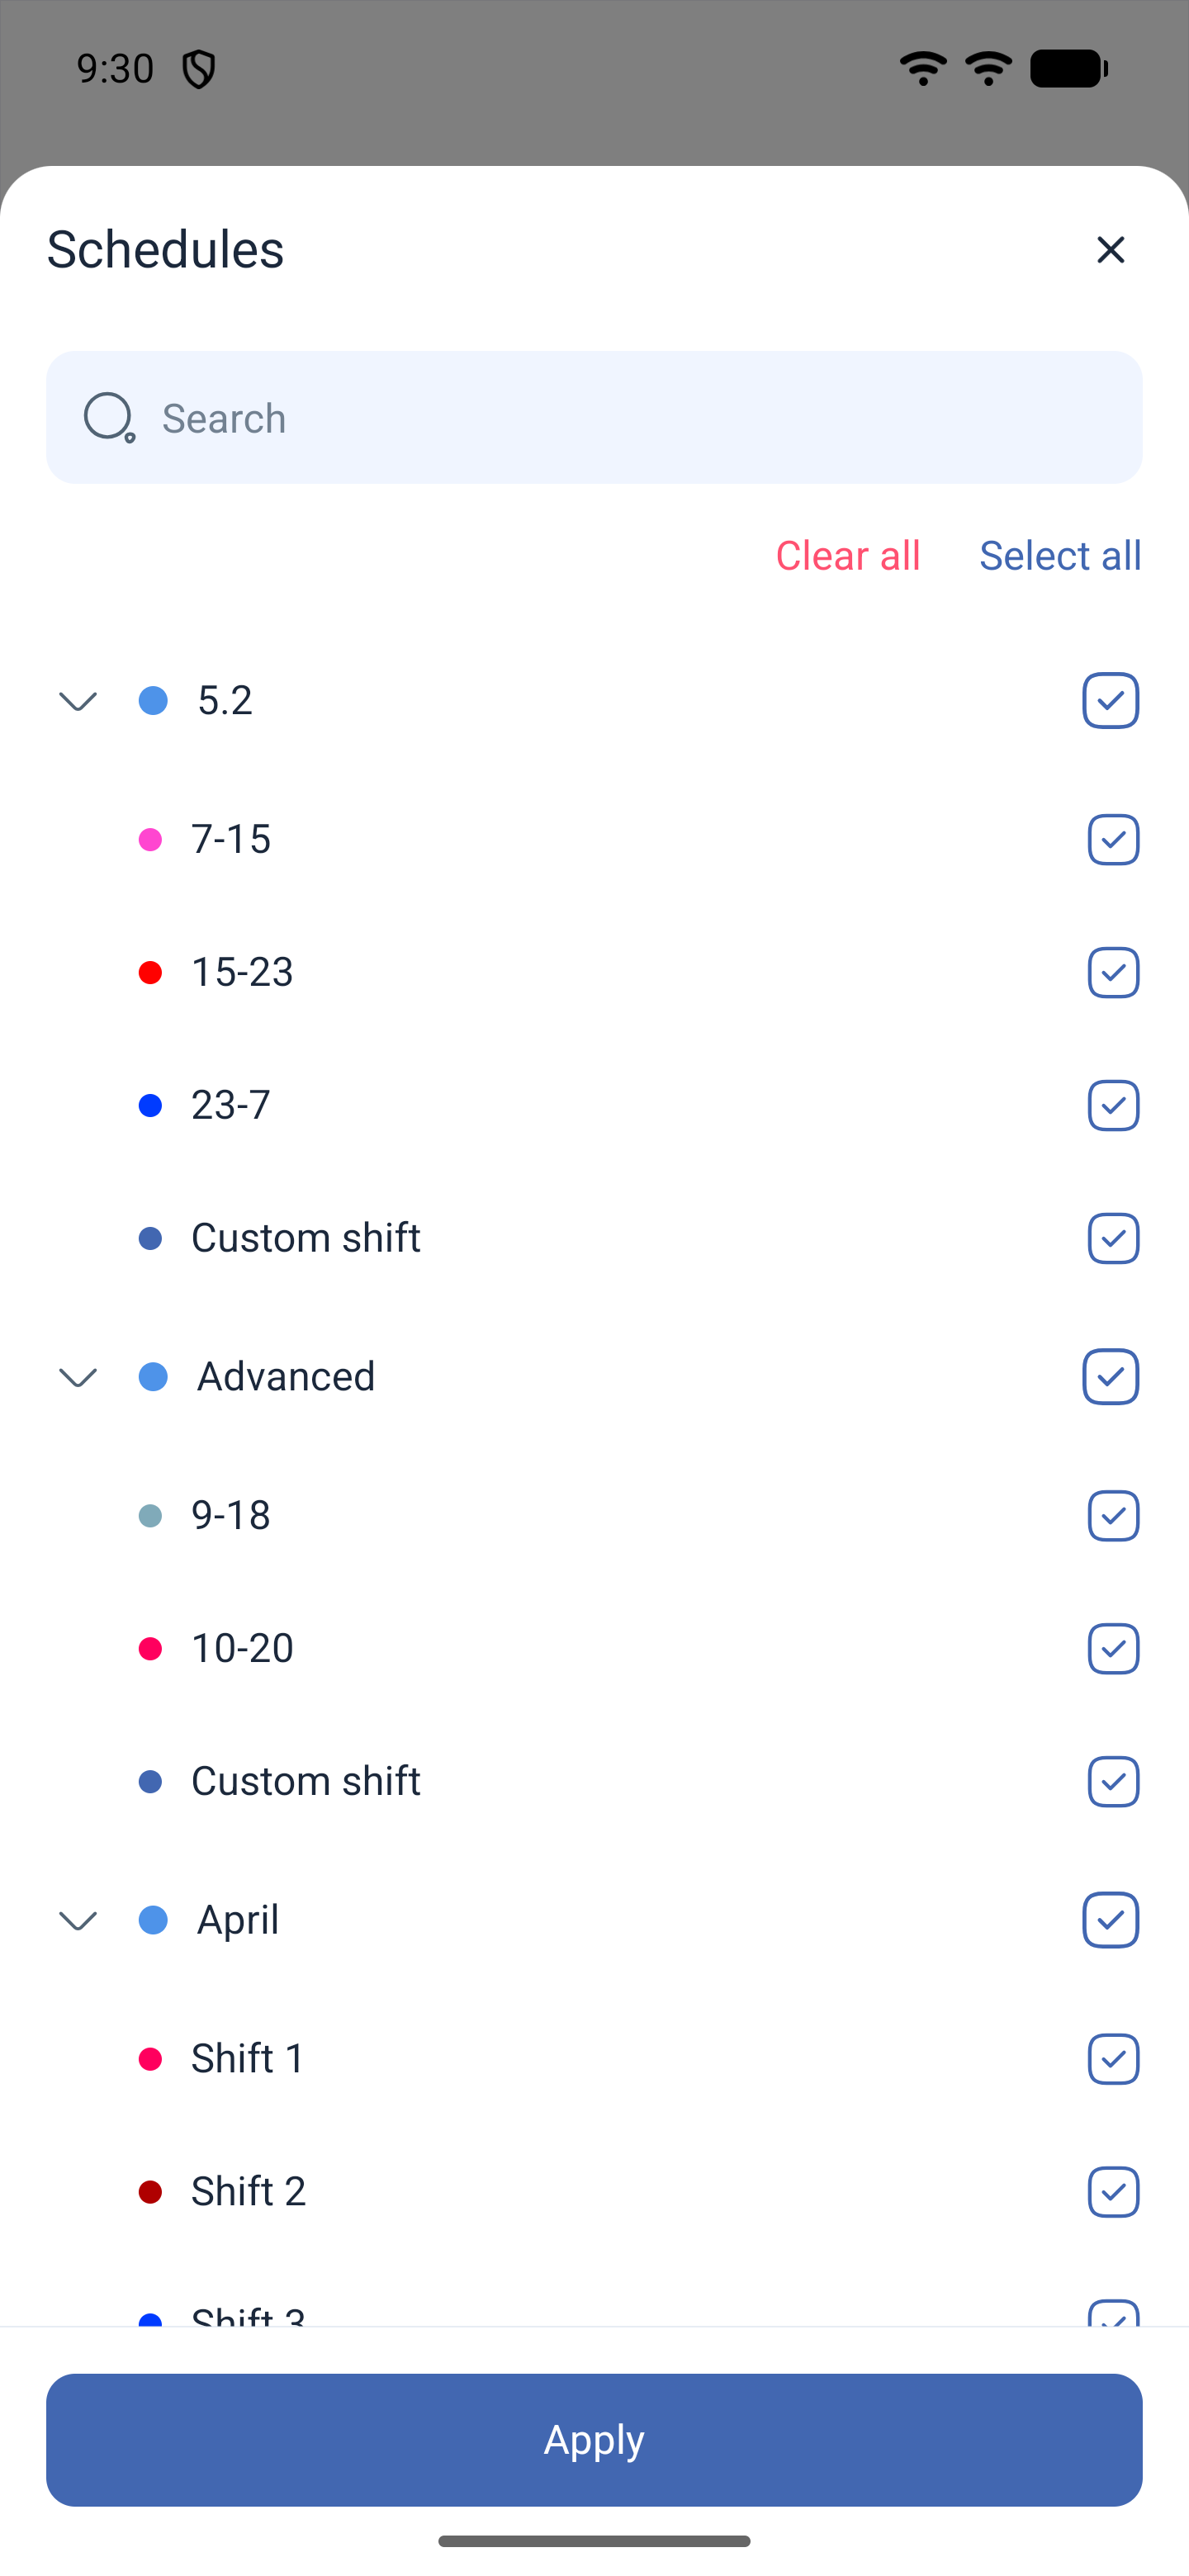This screenshot has height=2576, width=1189.
Task: Select the Shift 1 row
Action: [594, 2058]
